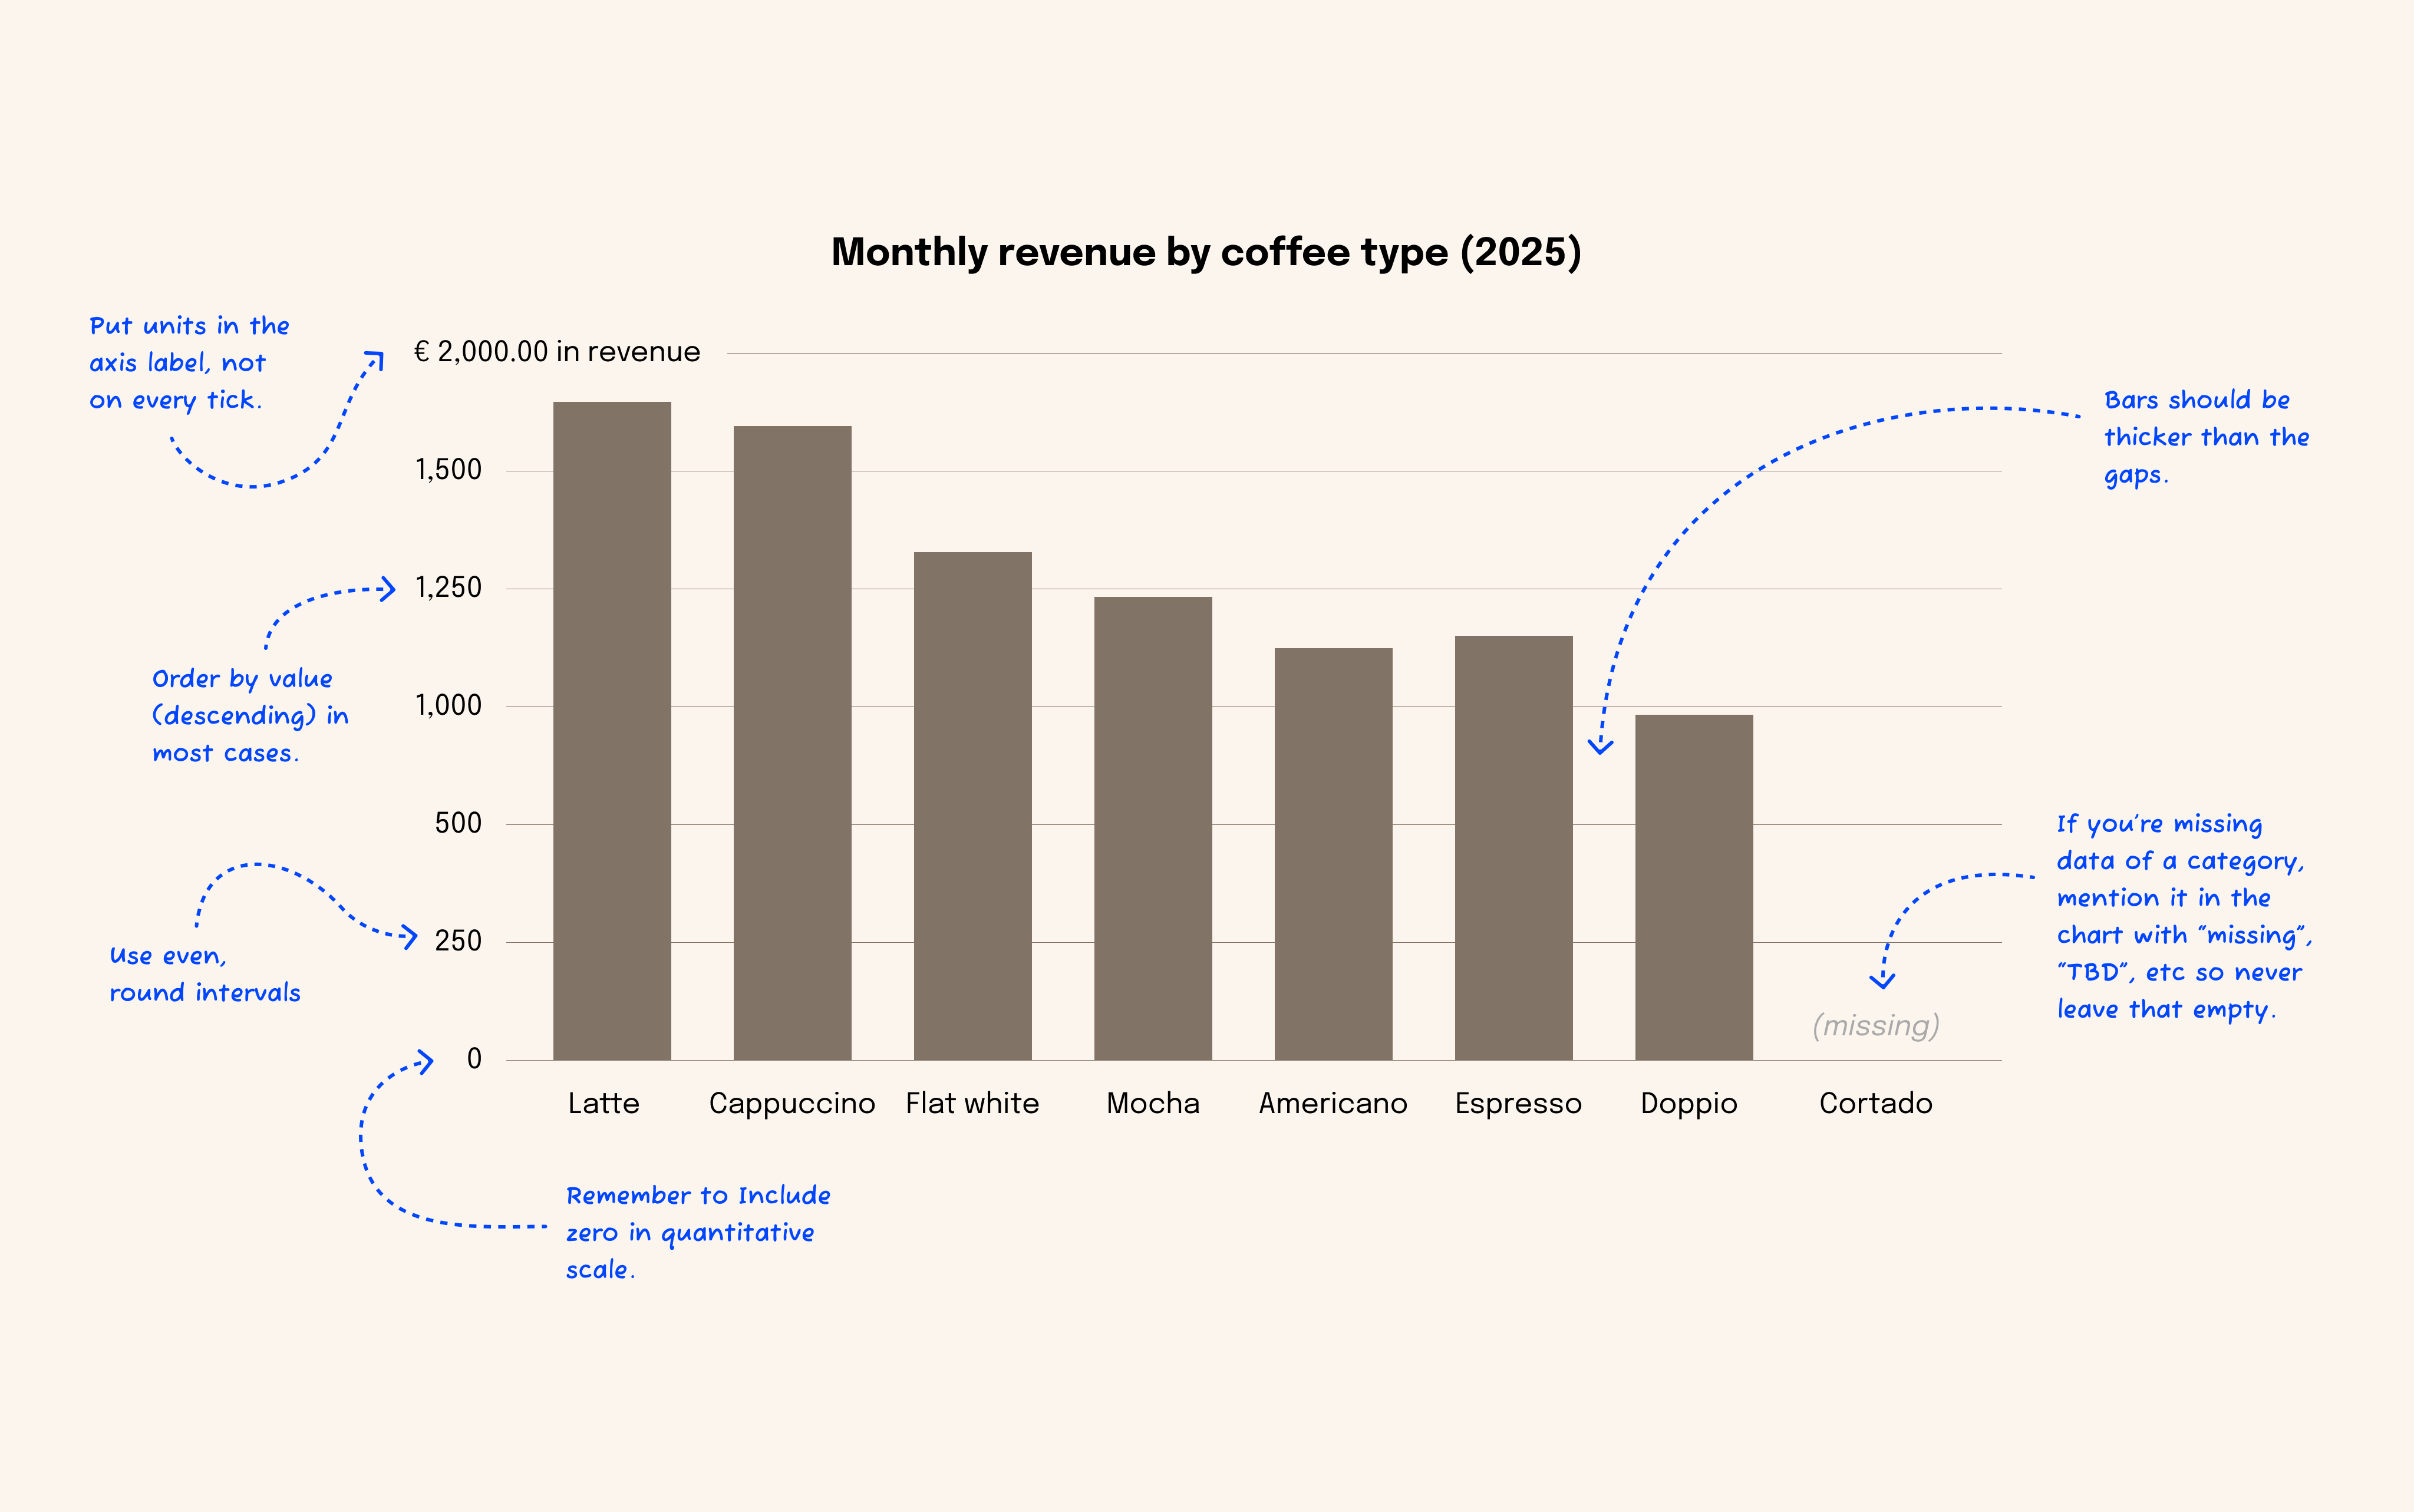Select the Americano bar
Viewport: 2414px width, 1512px height.
tap(1333, 853)
